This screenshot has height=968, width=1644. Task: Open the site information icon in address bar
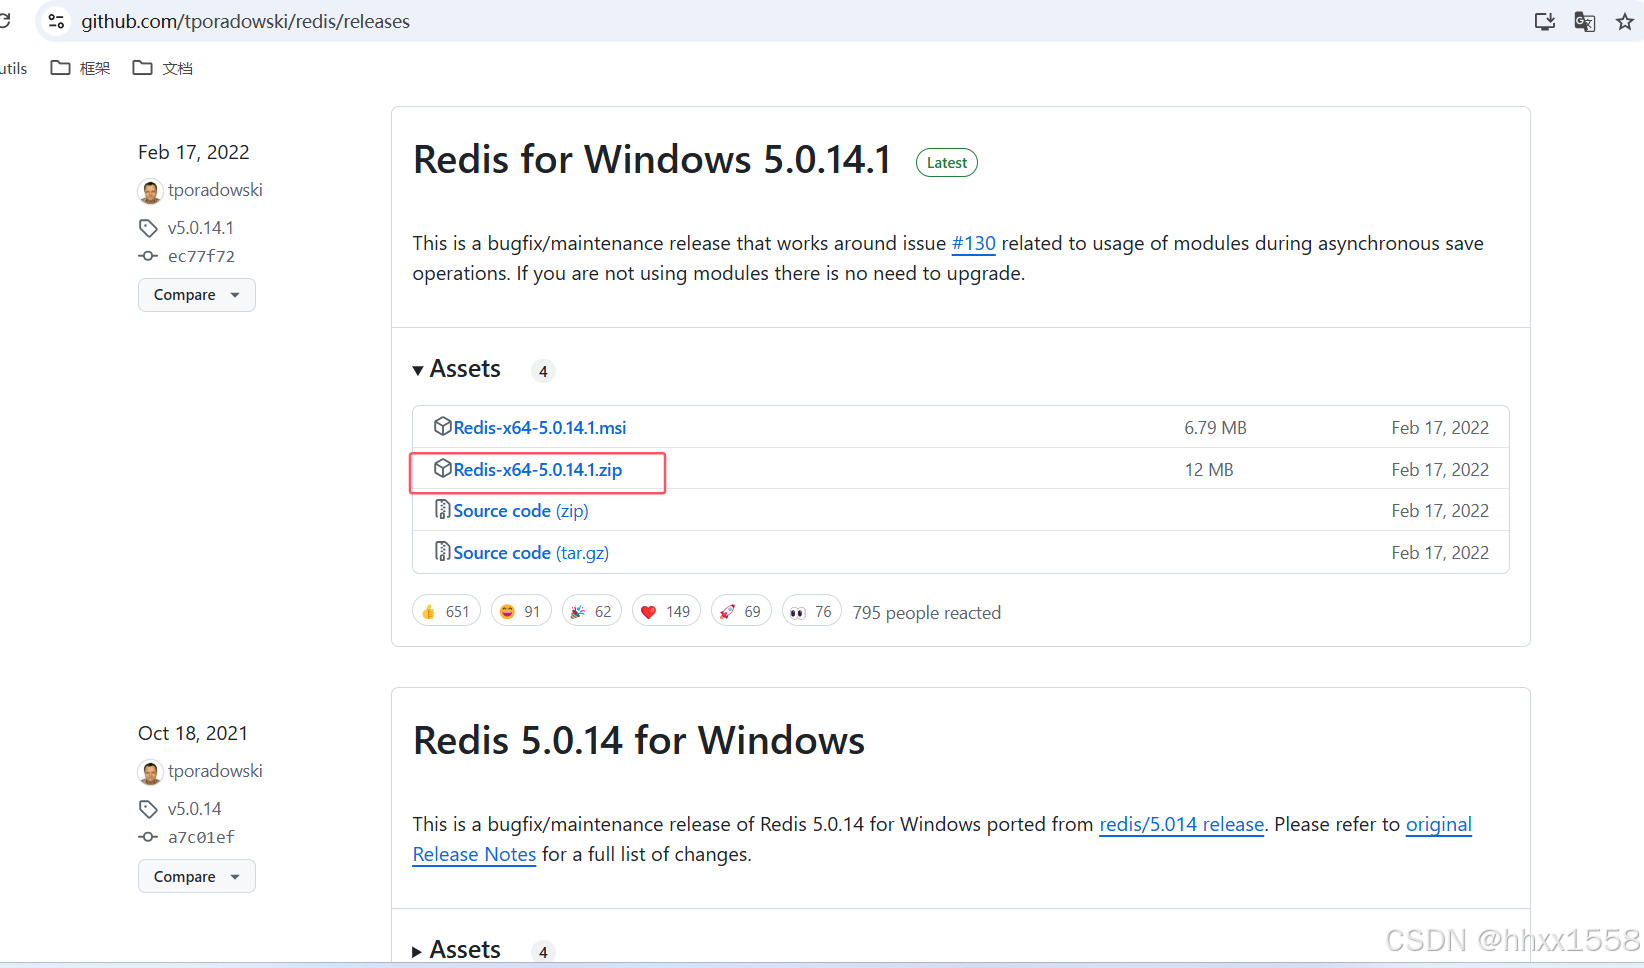[x=56, y=21]
